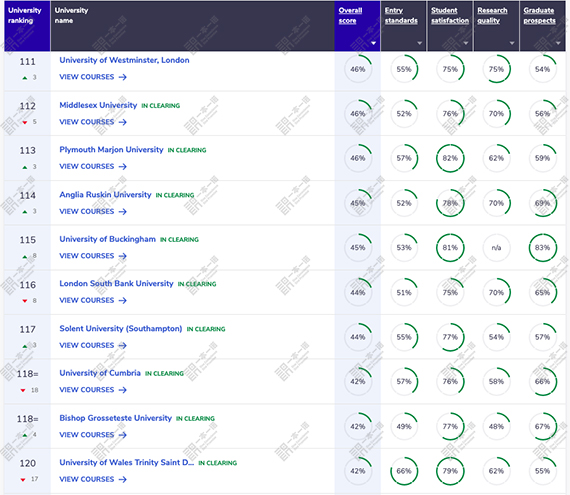This screenshot has width=570, height=495.
Task: Open London South Bank University page
Action: [x=116, y=283]
